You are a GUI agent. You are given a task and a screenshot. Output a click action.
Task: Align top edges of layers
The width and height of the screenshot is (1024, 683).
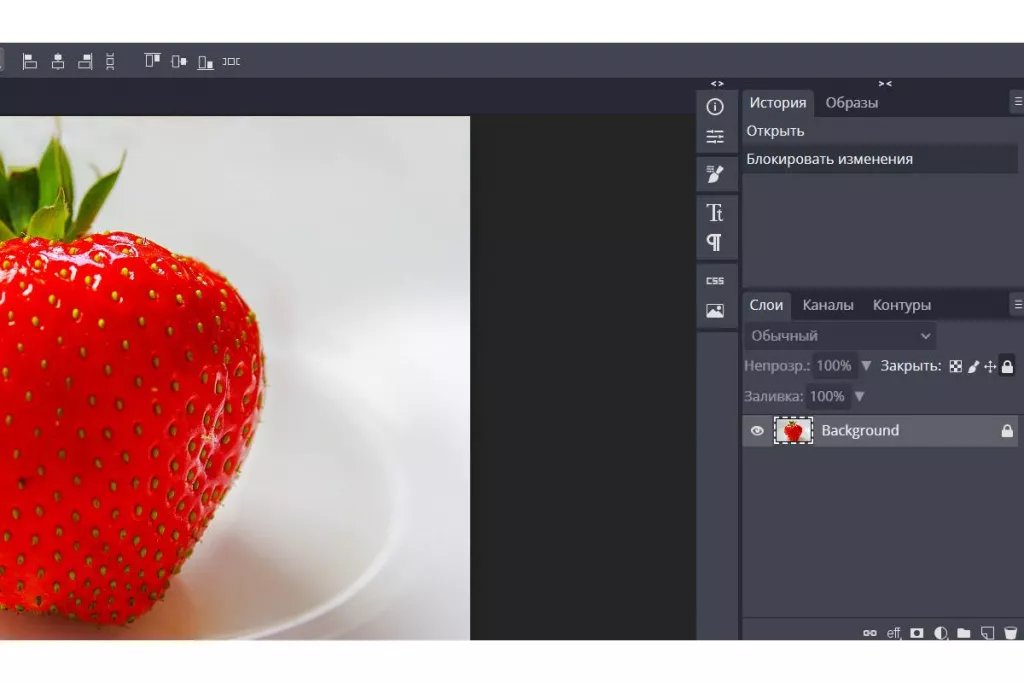[152, 61]
